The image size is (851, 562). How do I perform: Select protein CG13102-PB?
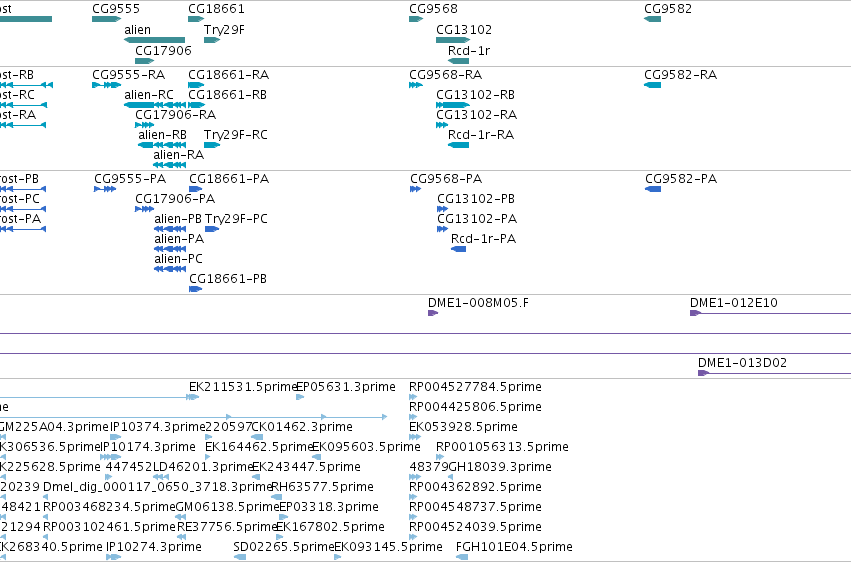(x=476, y=199)
